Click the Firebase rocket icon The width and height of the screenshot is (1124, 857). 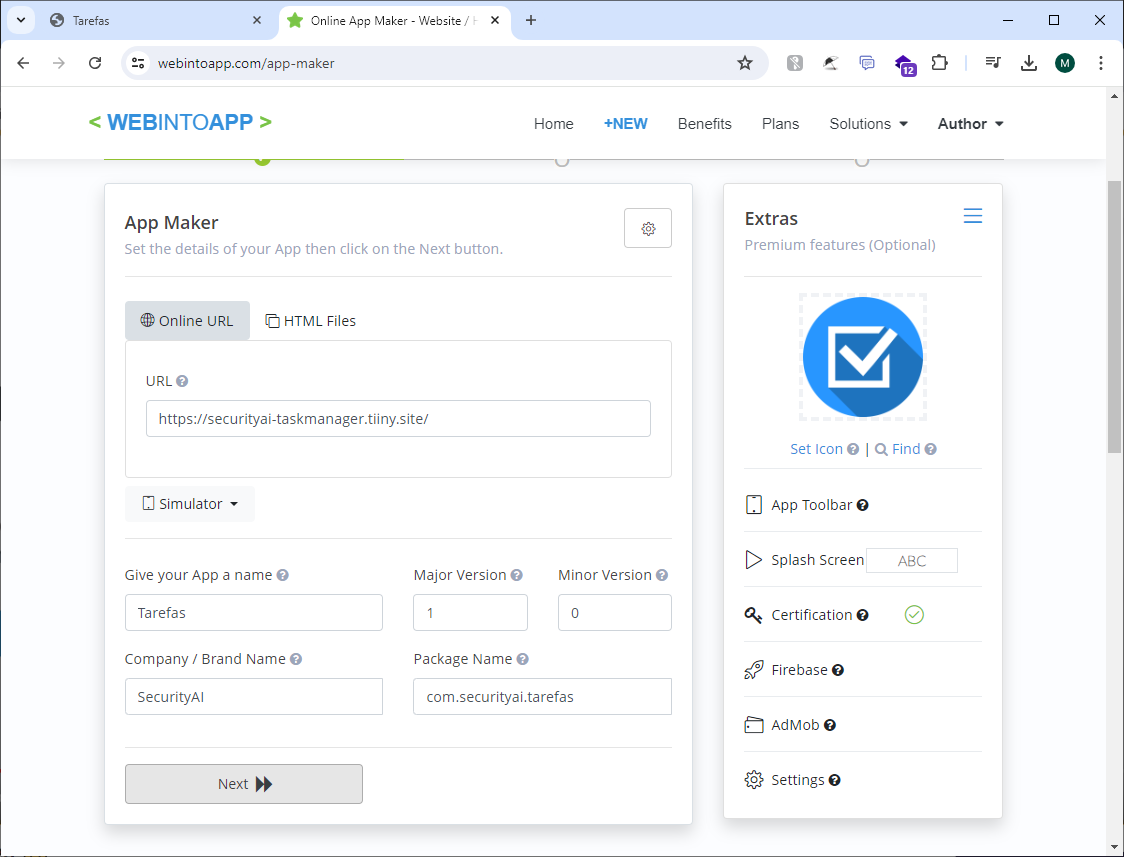(753, 670)
